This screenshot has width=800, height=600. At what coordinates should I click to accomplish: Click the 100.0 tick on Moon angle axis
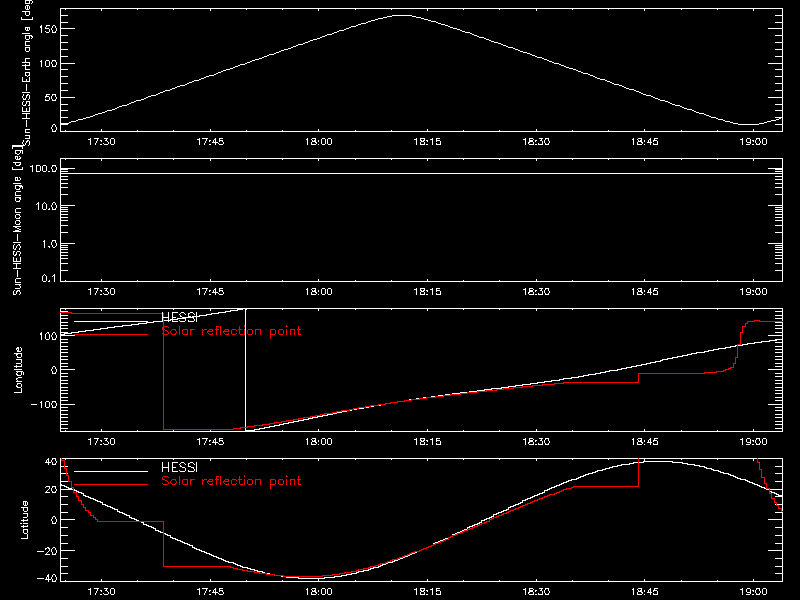(43, 168)
